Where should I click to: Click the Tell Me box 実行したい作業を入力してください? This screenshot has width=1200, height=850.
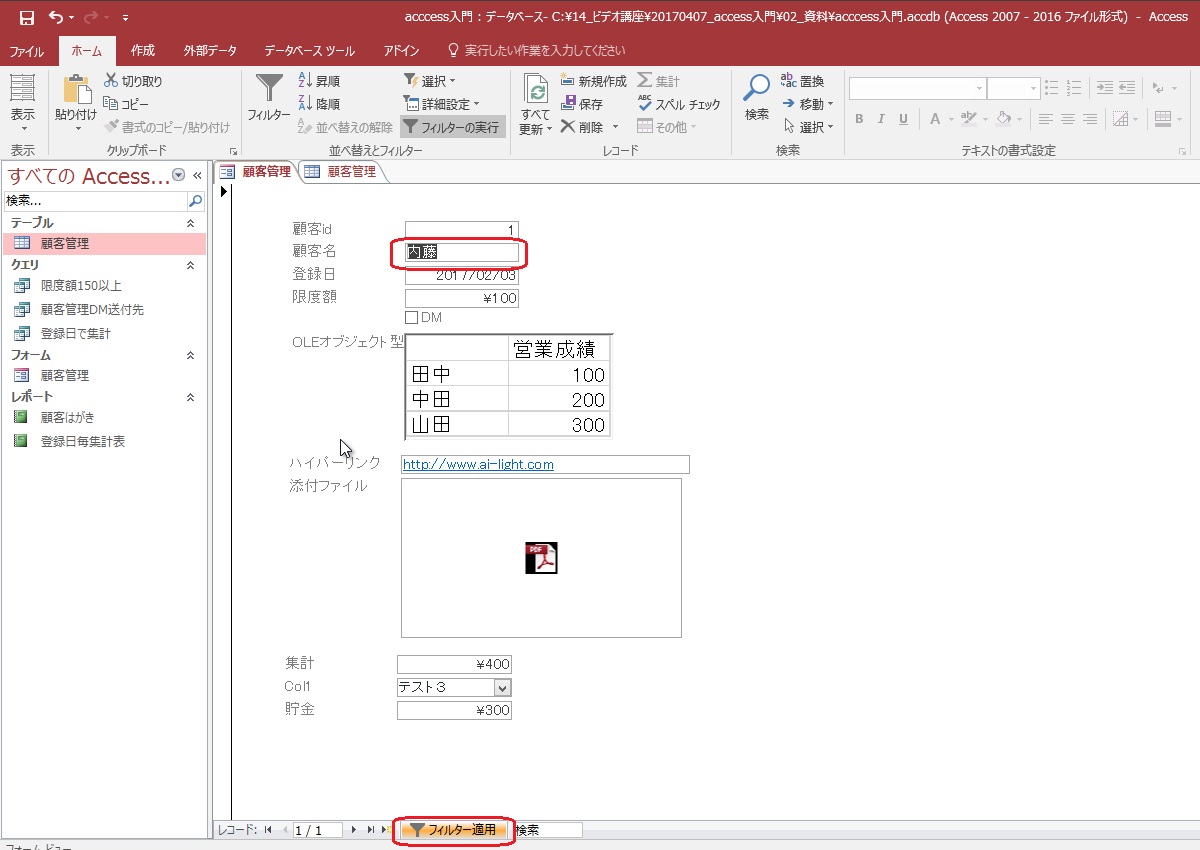click(536, 50)
